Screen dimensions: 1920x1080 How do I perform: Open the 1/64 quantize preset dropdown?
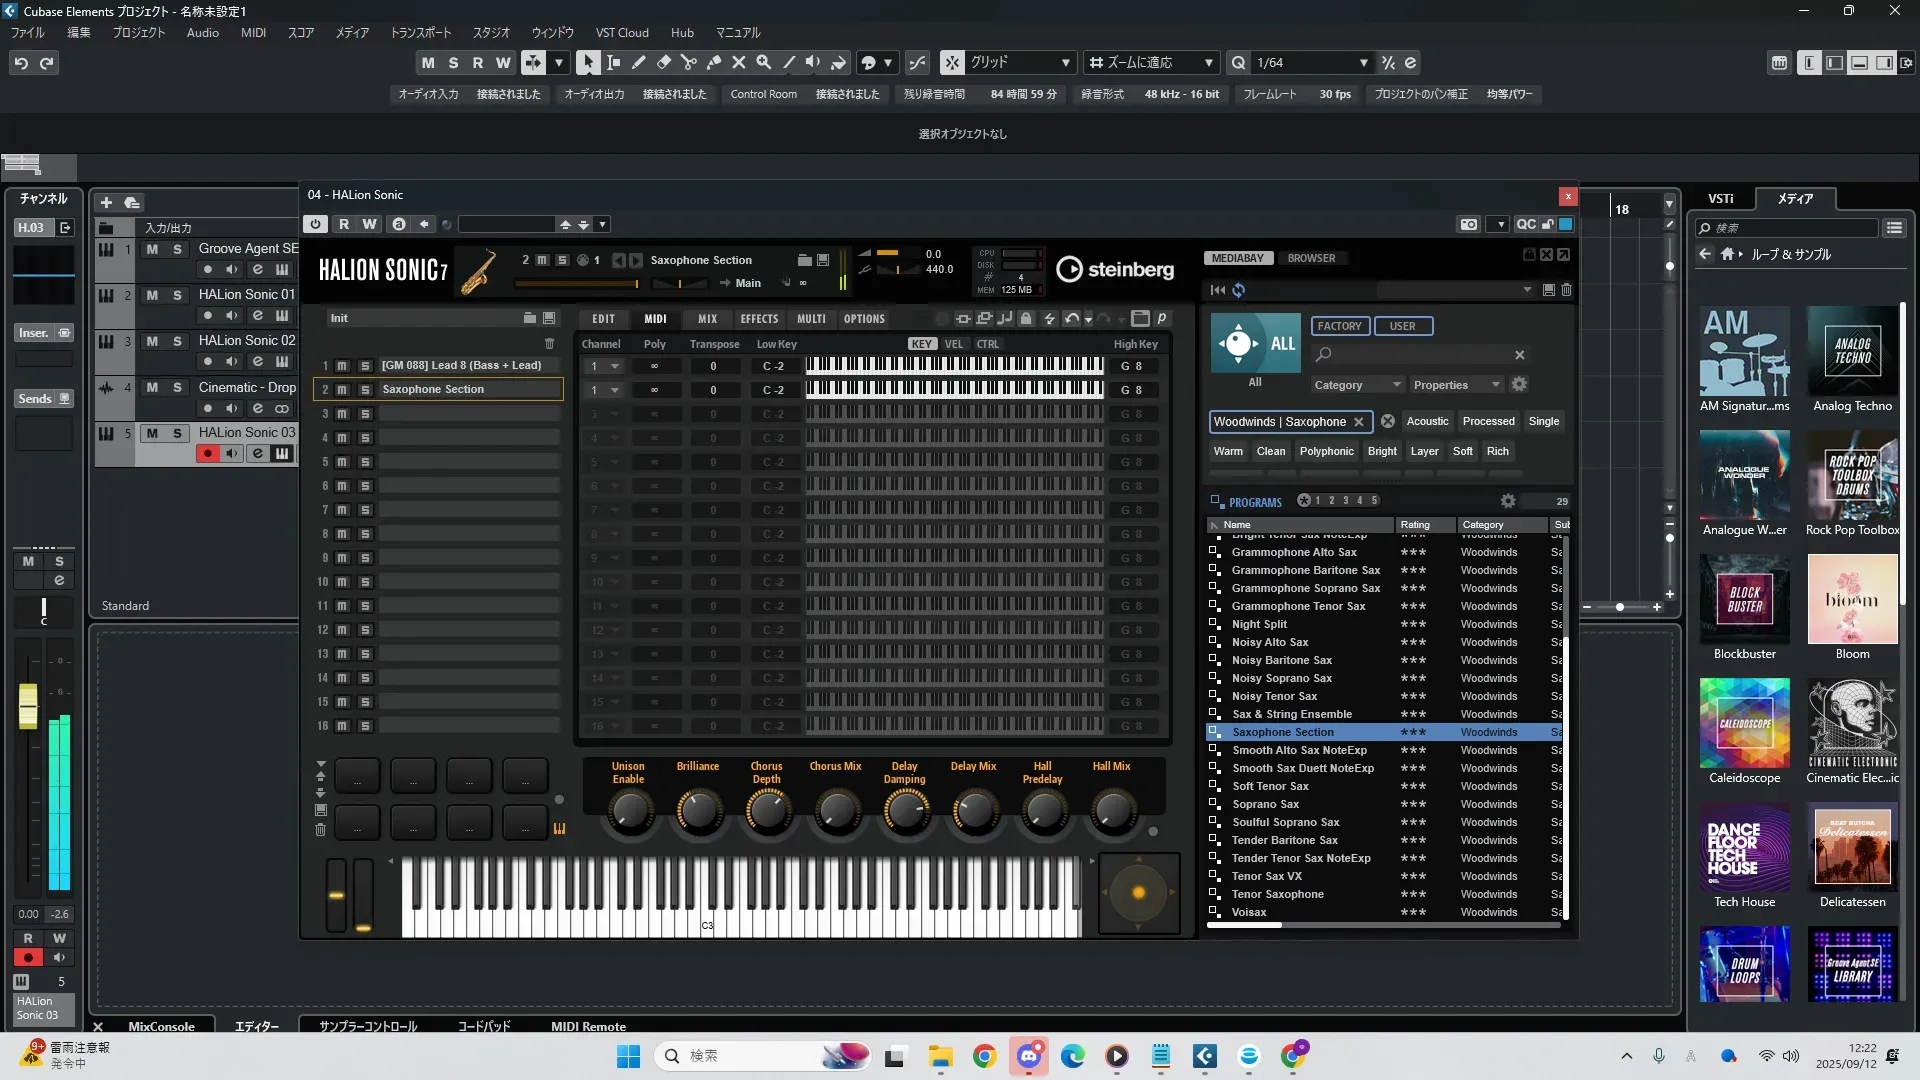1363,62
